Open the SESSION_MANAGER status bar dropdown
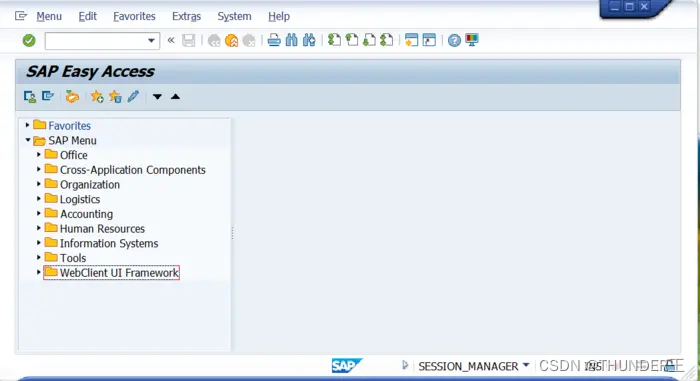 click(526, 365)
